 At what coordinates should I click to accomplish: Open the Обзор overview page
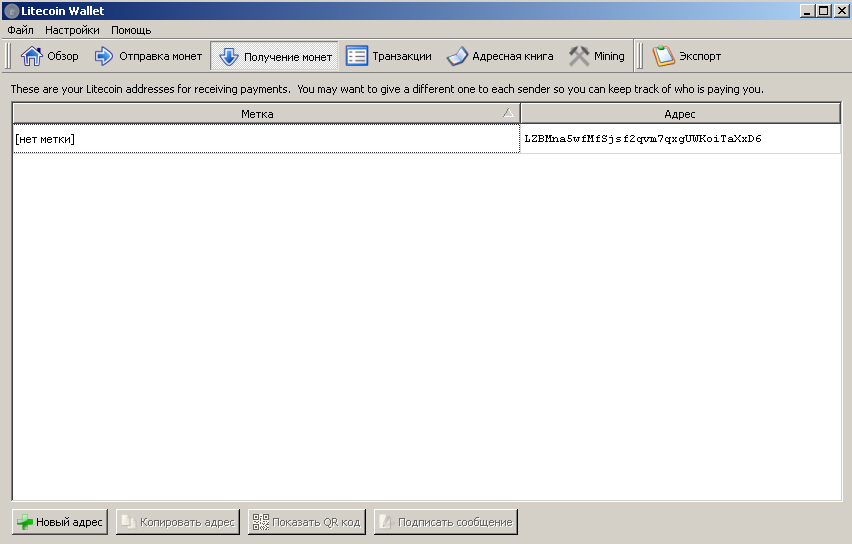point(49,56)
